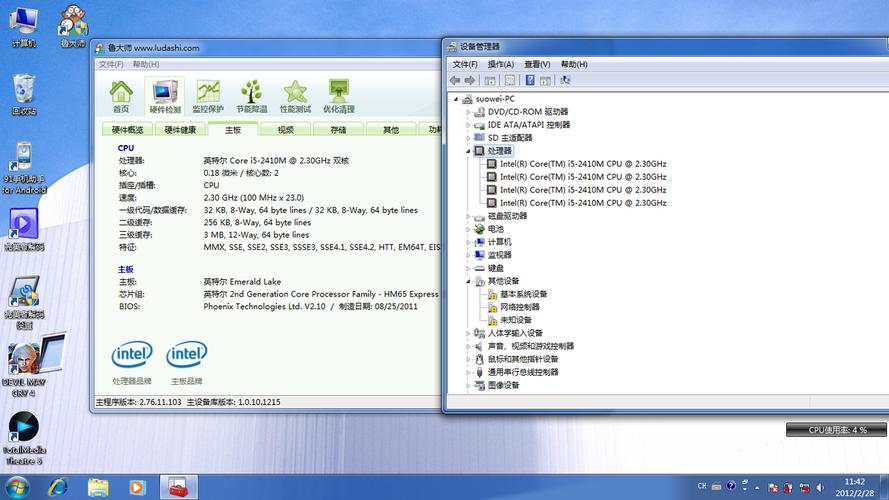Collapse the 处理器 node
This screenshot has width=889, height=500.
tap(468, 151)
